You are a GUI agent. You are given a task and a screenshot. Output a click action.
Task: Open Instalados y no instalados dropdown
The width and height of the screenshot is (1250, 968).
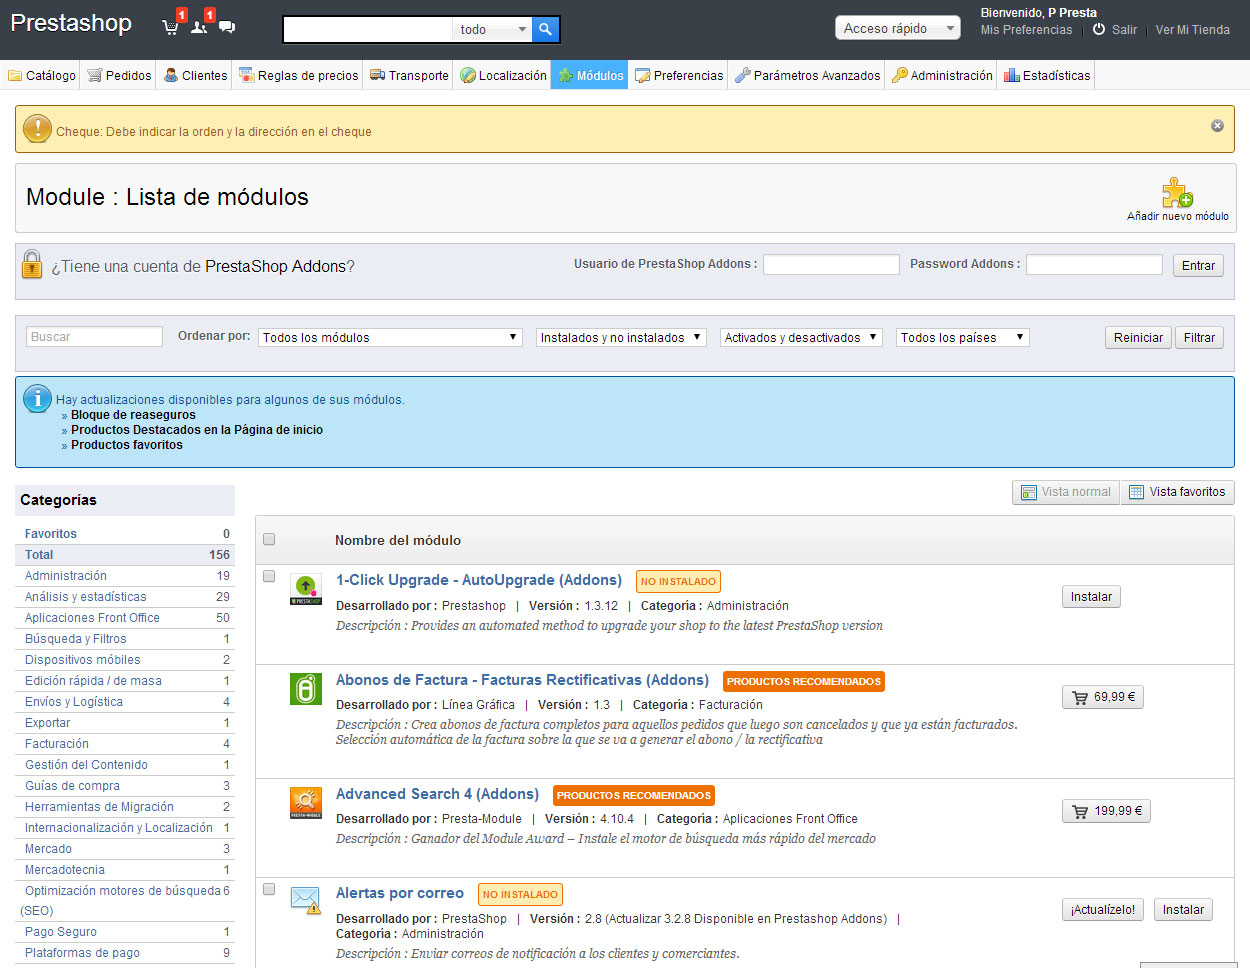coord(621,337)
